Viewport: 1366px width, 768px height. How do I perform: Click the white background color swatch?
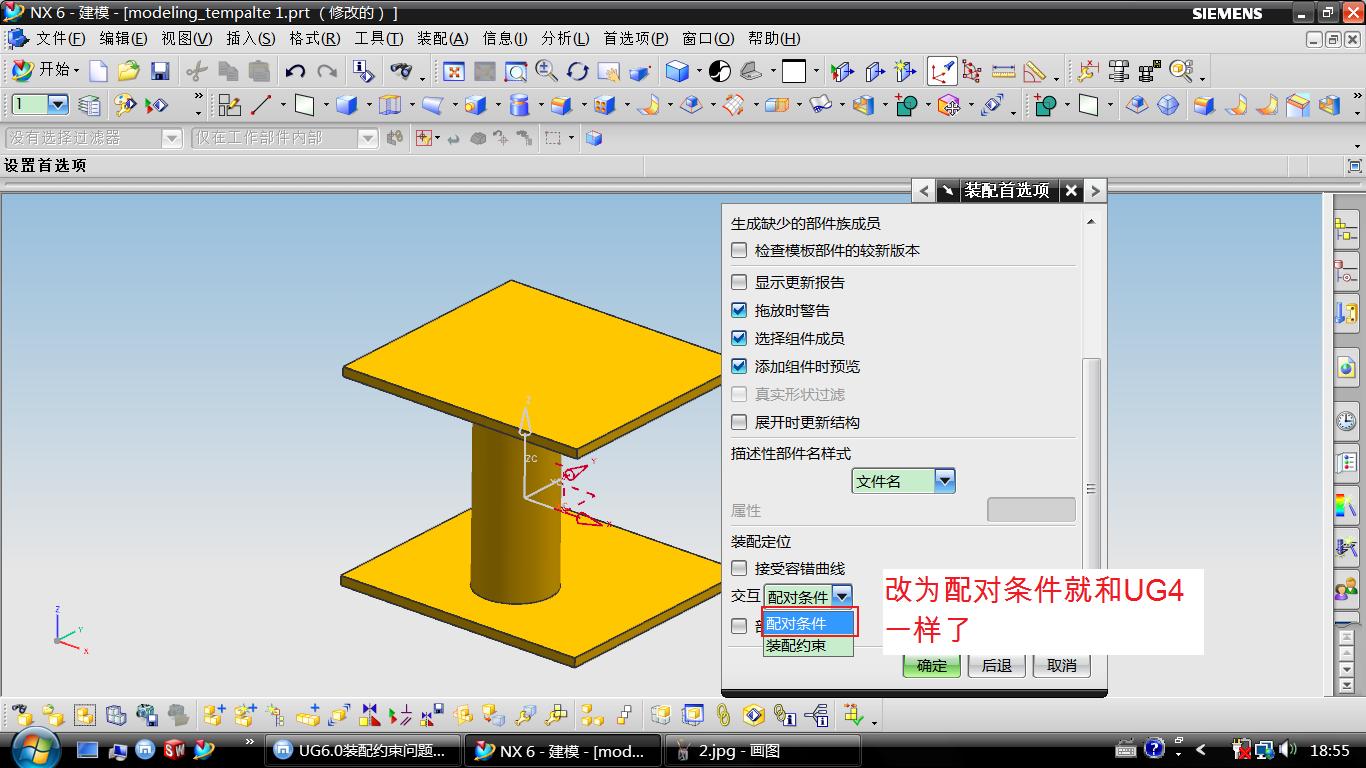click(794, 71)
